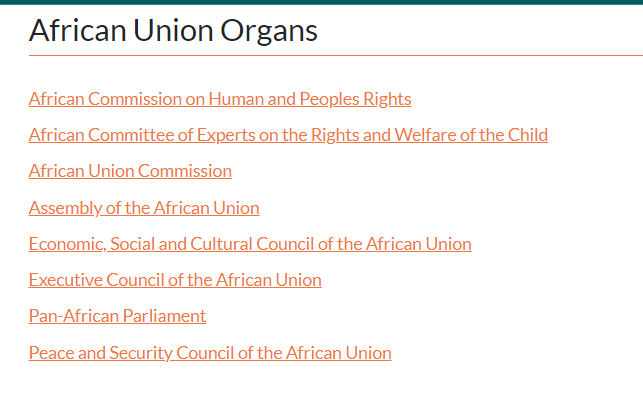Open the Pan-African Parliament link
This screenshot has height=394, width=643.
(x=117, y=316)
